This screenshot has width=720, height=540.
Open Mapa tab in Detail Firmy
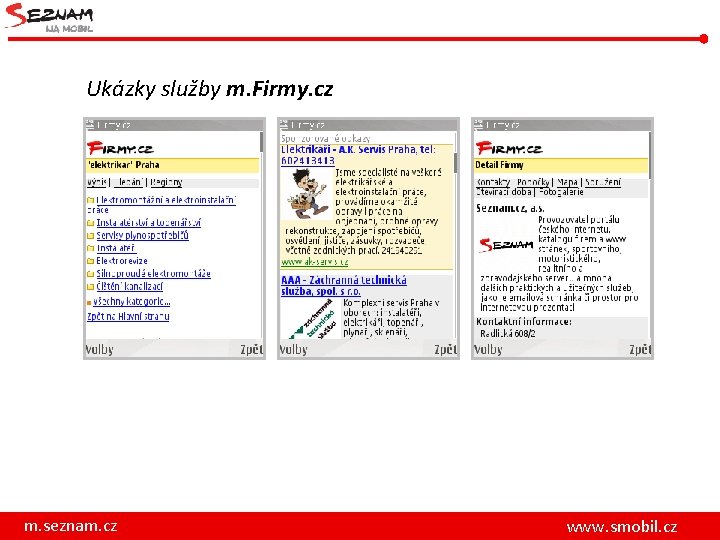pyautogui.click(x=567, y=182)
